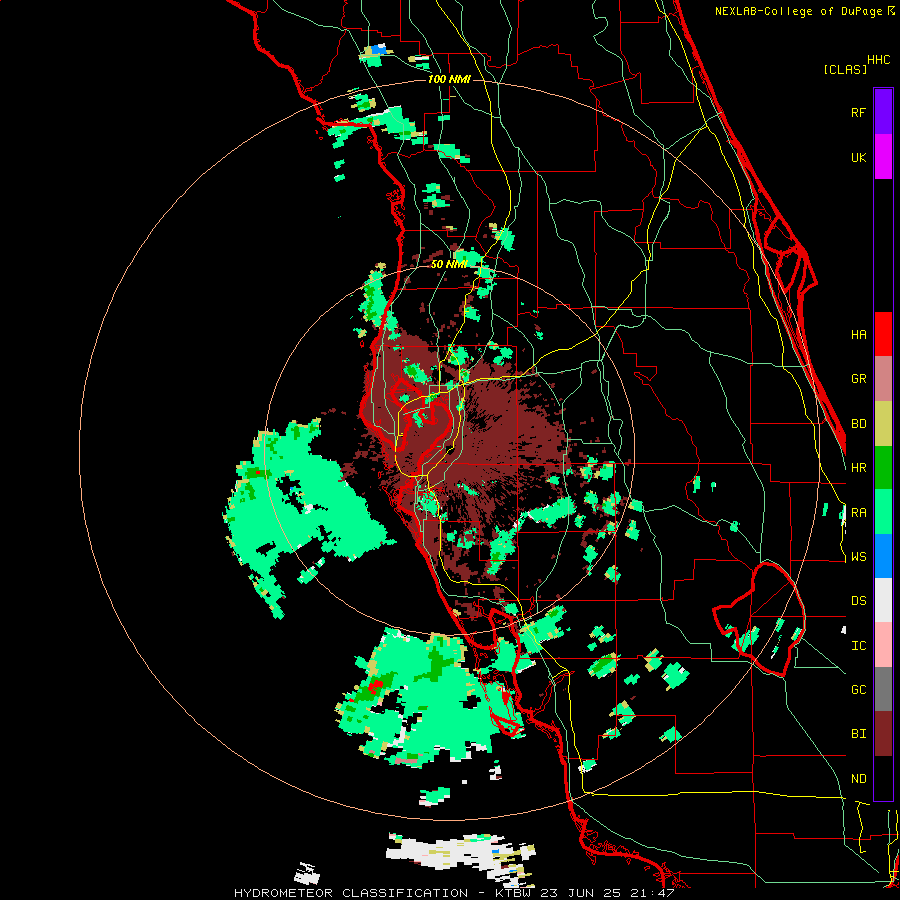900x900 pixels.
Task: Click the 100 NMI range ring label
Action: coord(449,79)
